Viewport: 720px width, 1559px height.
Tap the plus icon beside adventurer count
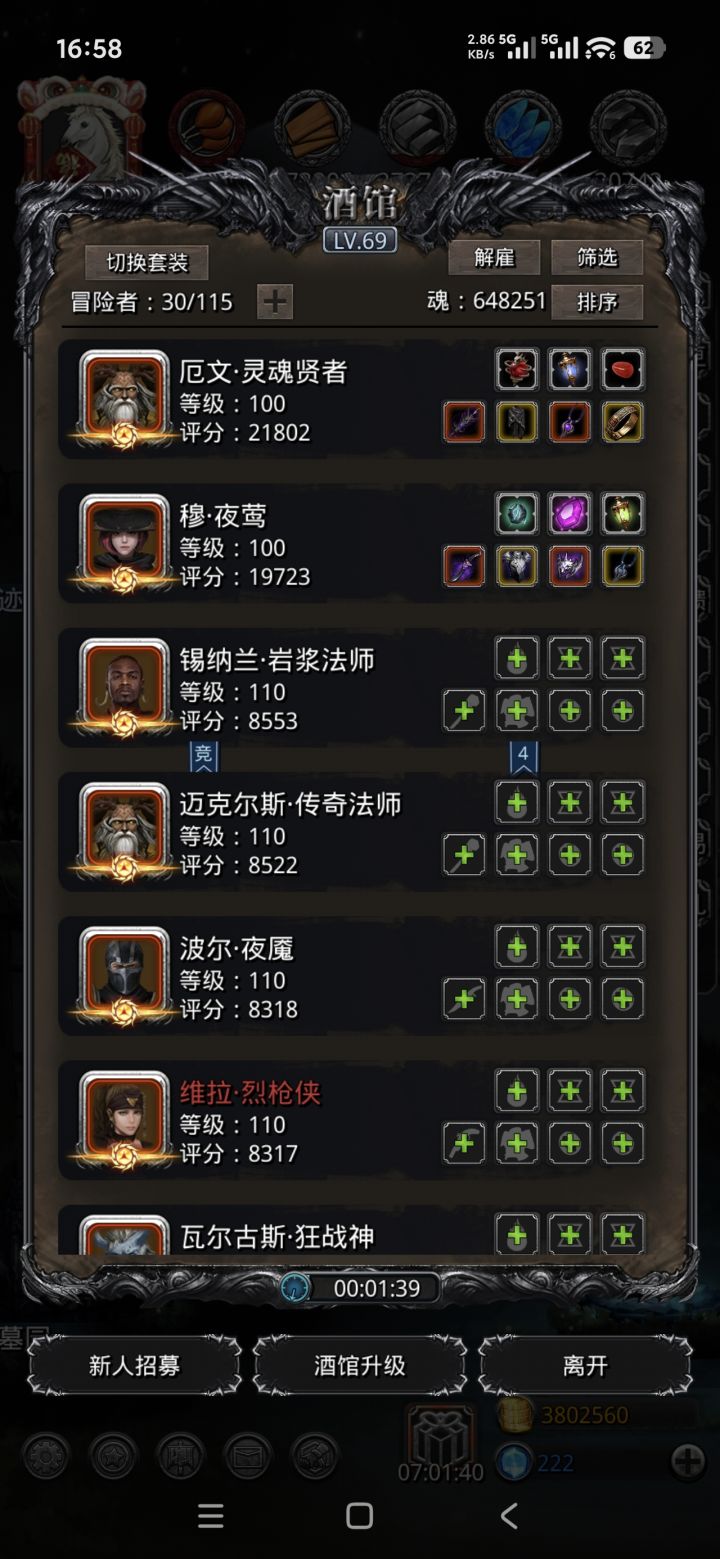(275, 301)
